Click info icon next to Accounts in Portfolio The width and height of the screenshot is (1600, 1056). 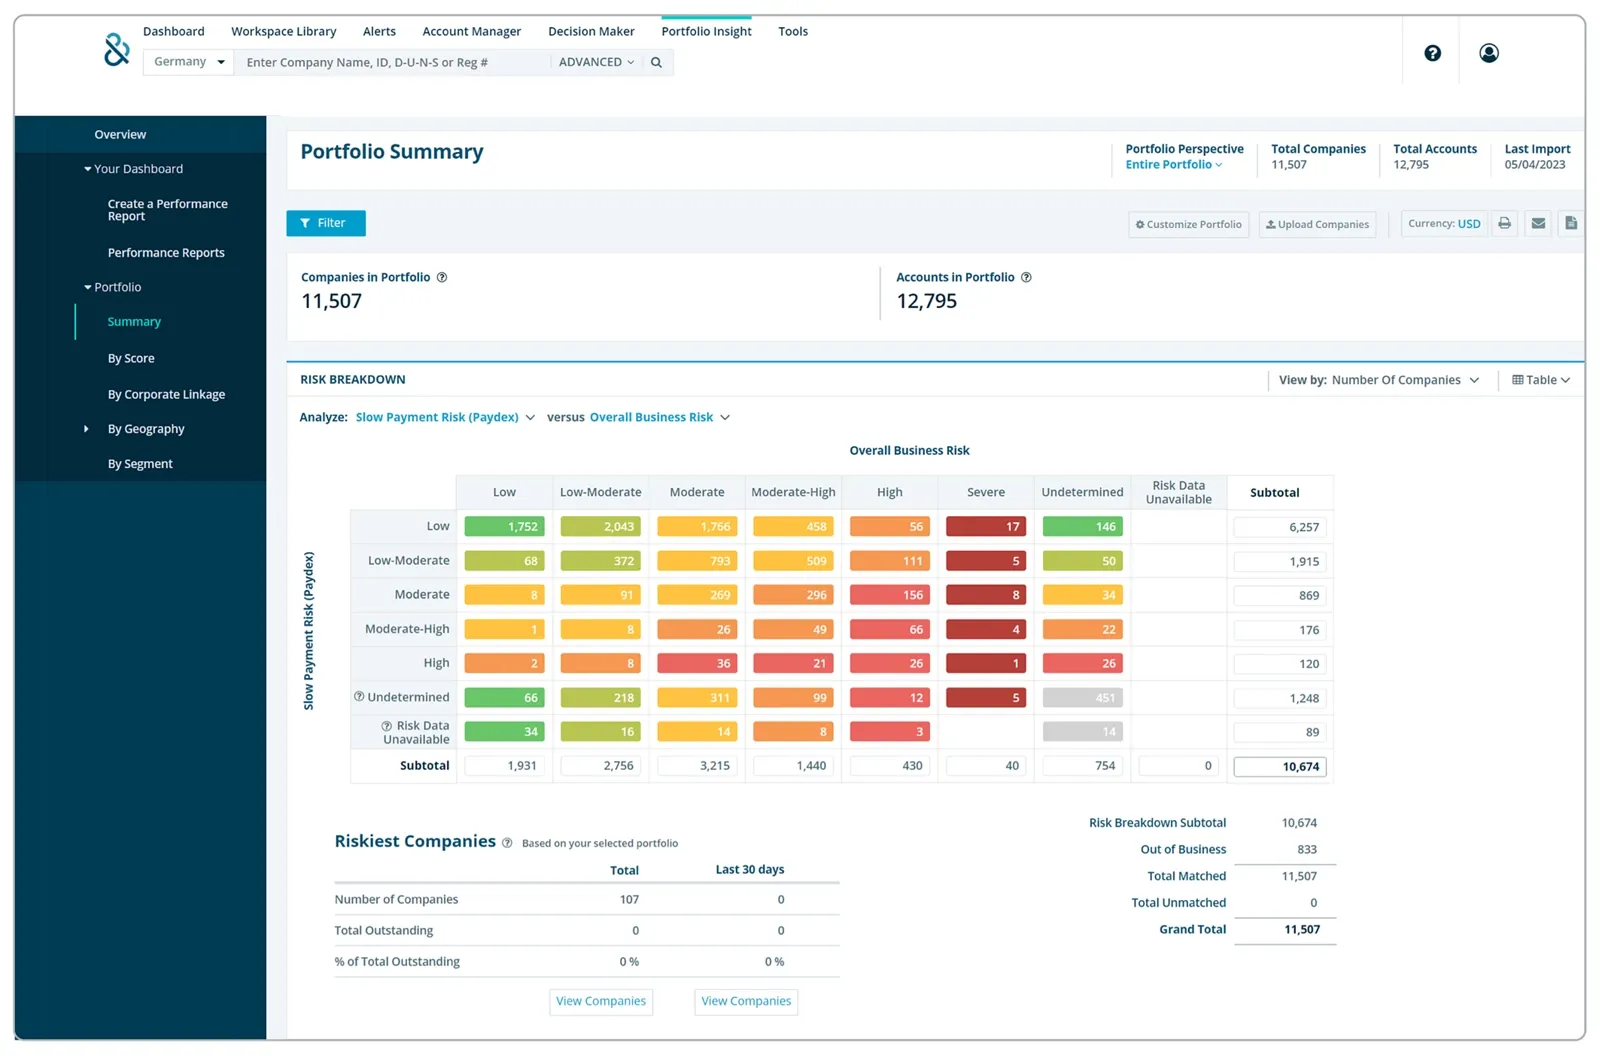pos(1026,277)
